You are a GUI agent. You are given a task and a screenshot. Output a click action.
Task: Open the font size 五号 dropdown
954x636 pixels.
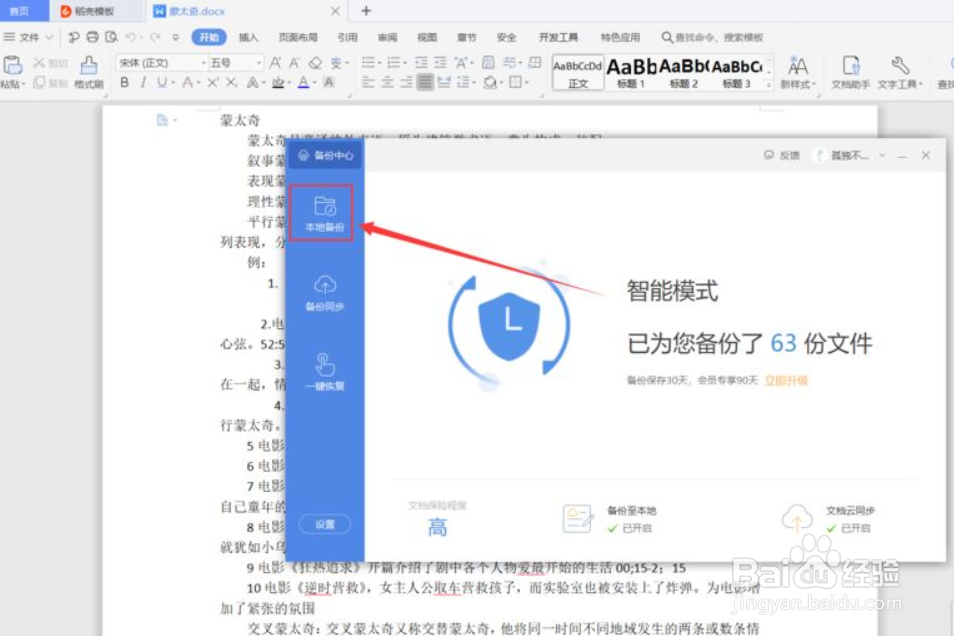pyautogui.click(x=259, y=63)
